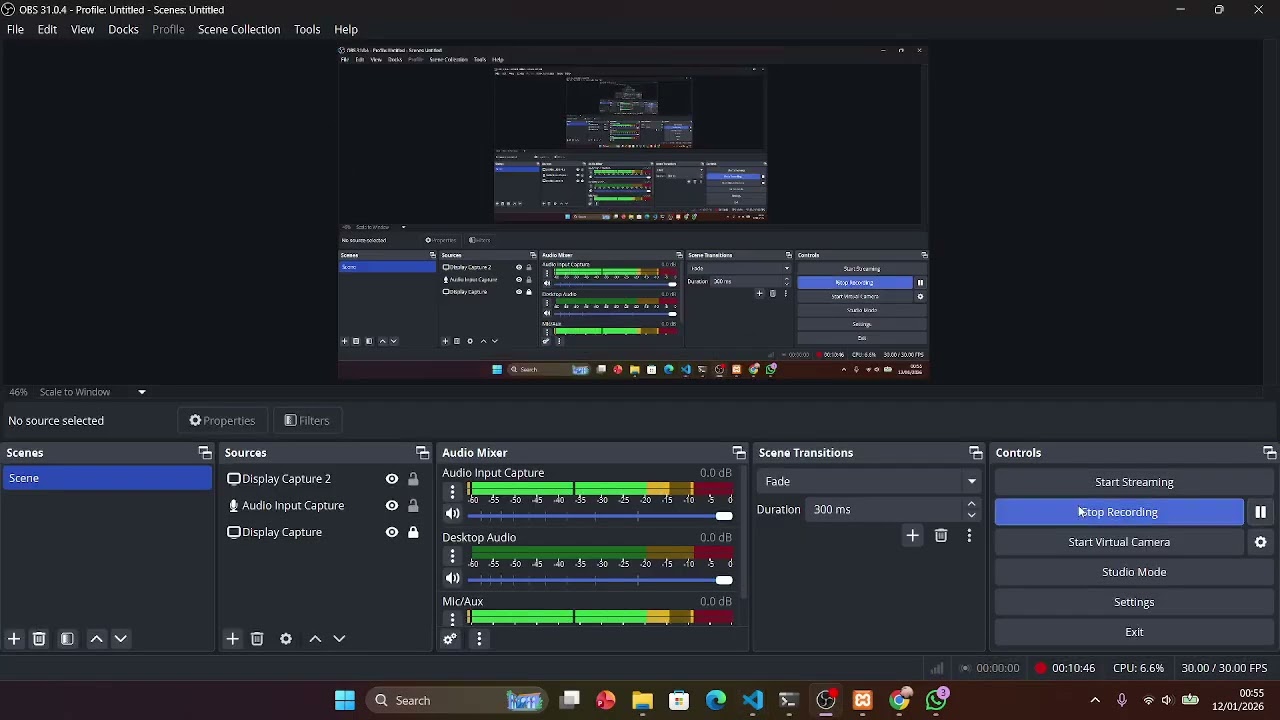
Task: Toggle visibility of Display Capture source
Action: point(392,532)
